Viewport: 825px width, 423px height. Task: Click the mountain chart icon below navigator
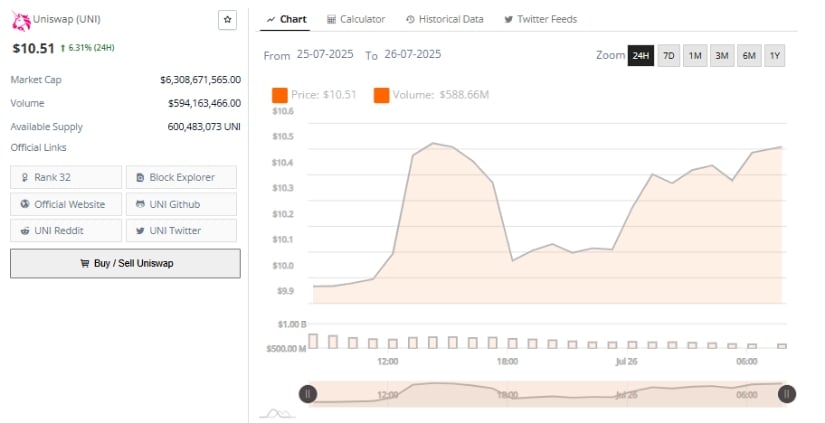[278, 414]
